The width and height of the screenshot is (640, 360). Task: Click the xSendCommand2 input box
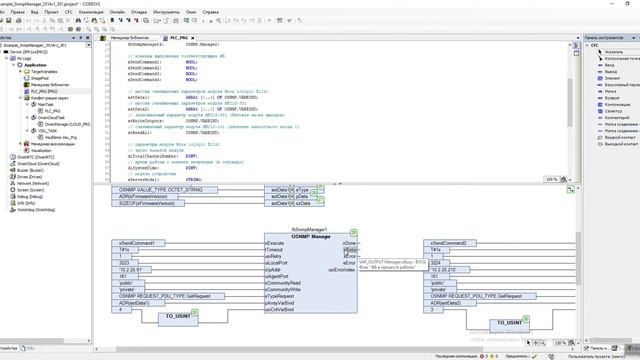tap(450, 243)
